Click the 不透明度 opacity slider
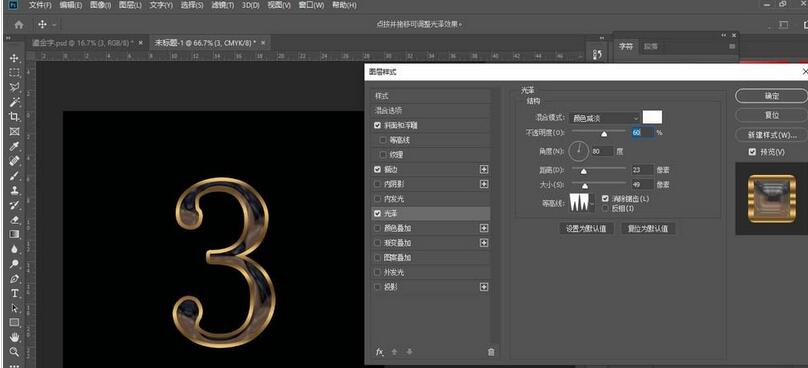 pyautogui.click(x=600, y=133)
